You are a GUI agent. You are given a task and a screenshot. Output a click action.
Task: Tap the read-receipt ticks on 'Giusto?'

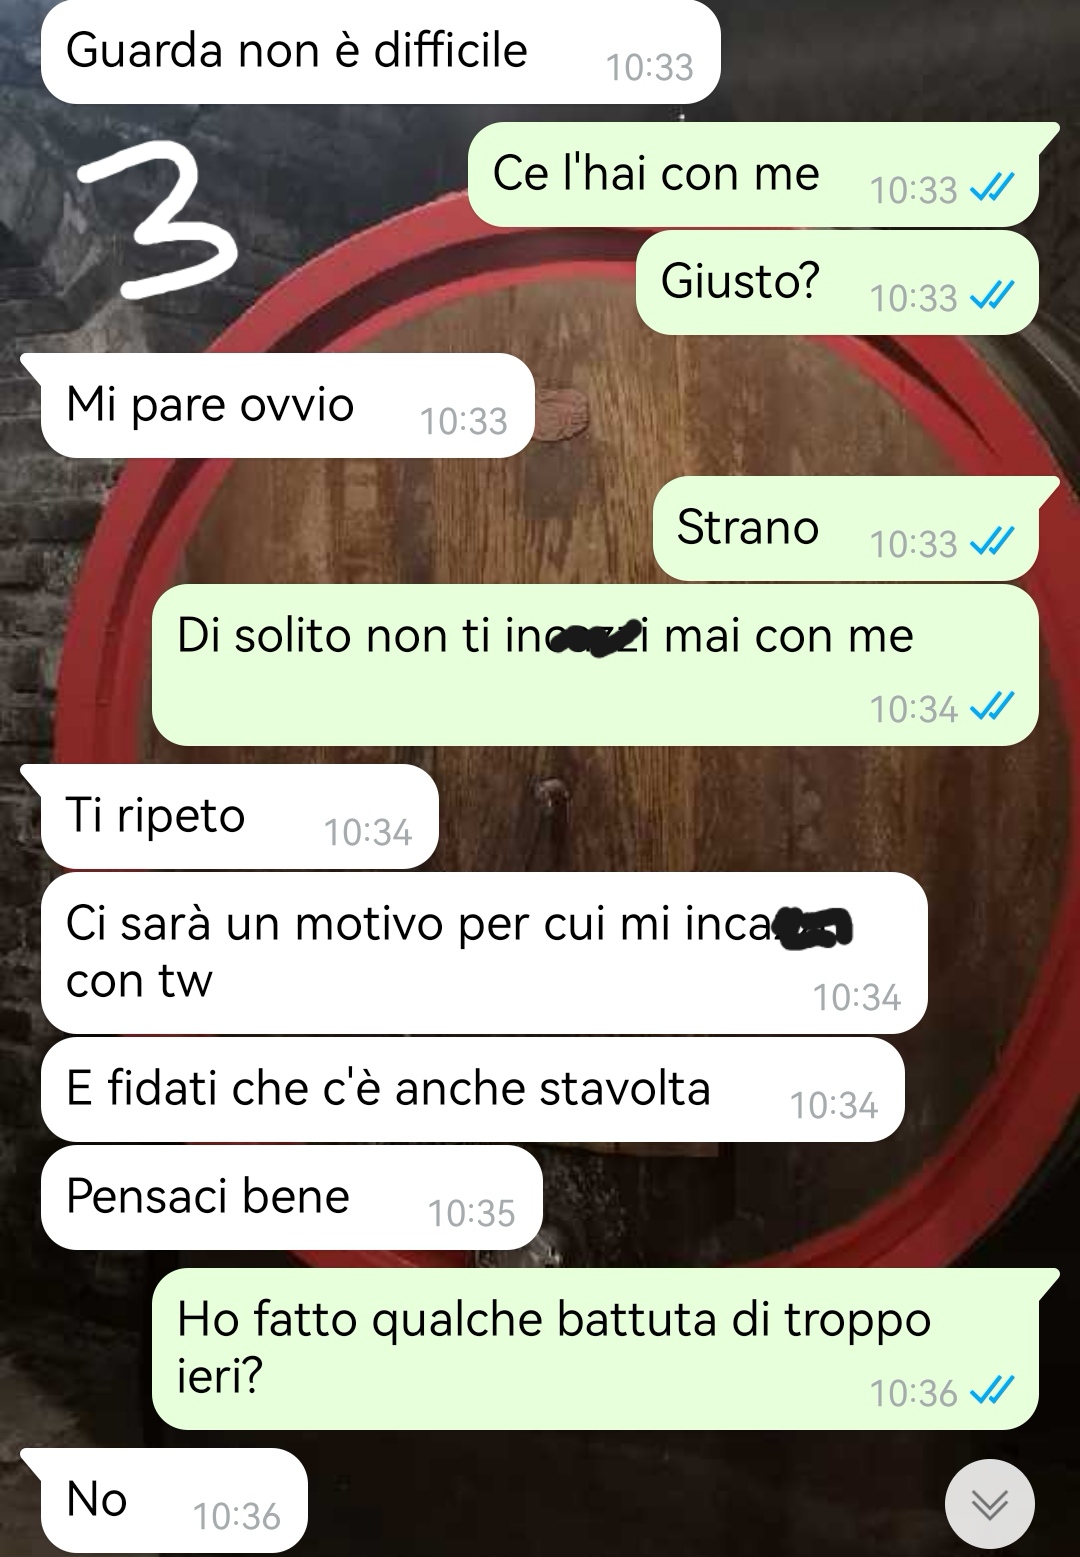(x=993, y=296)
